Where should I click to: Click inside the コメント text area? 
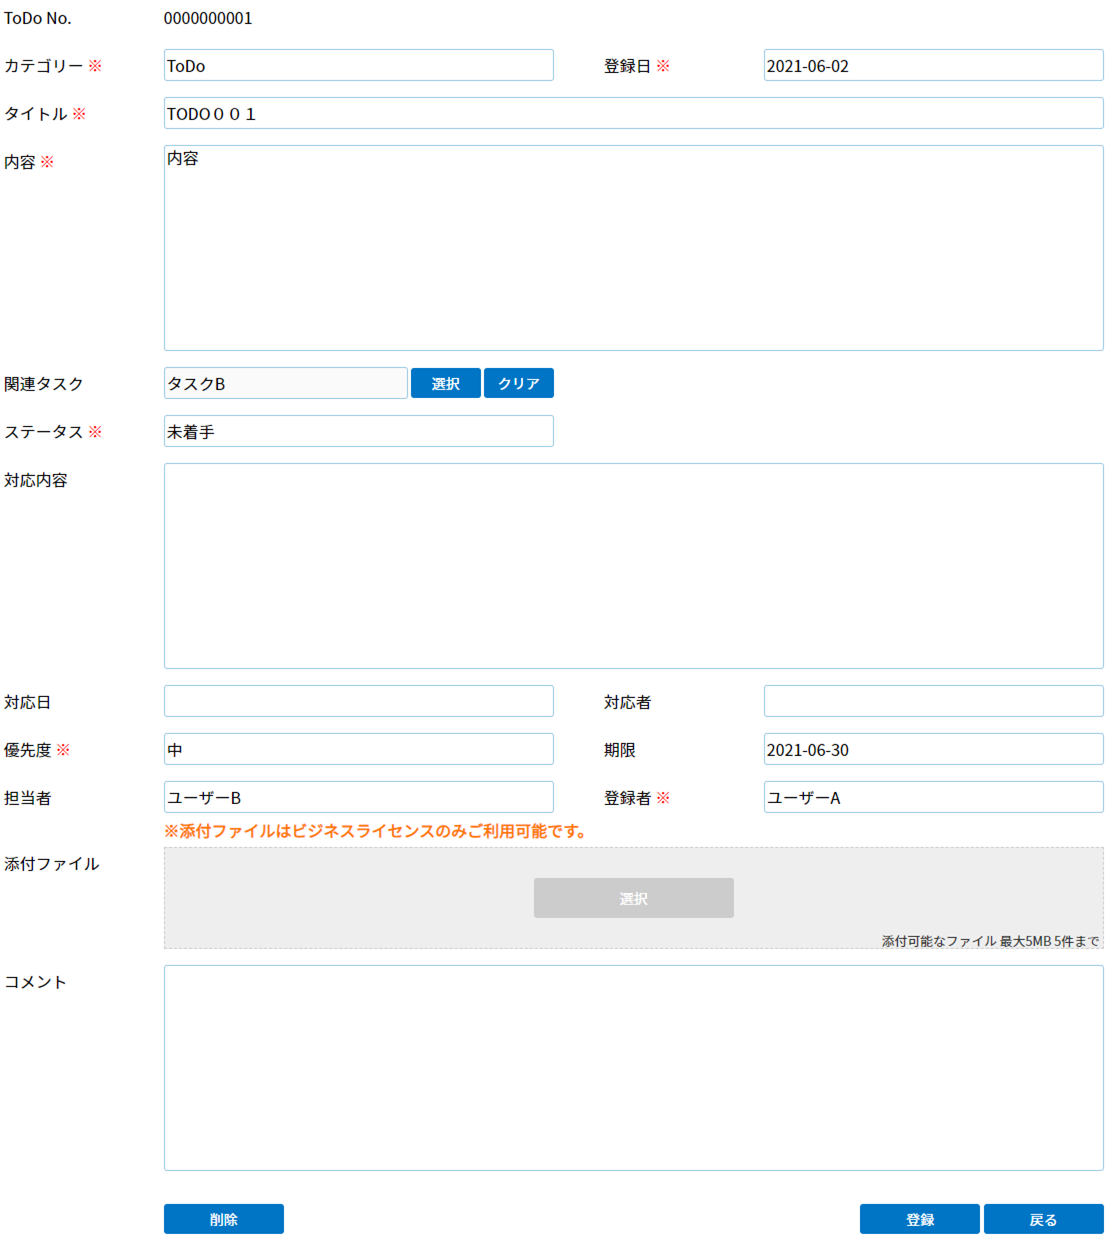(x=633, y=1068)
